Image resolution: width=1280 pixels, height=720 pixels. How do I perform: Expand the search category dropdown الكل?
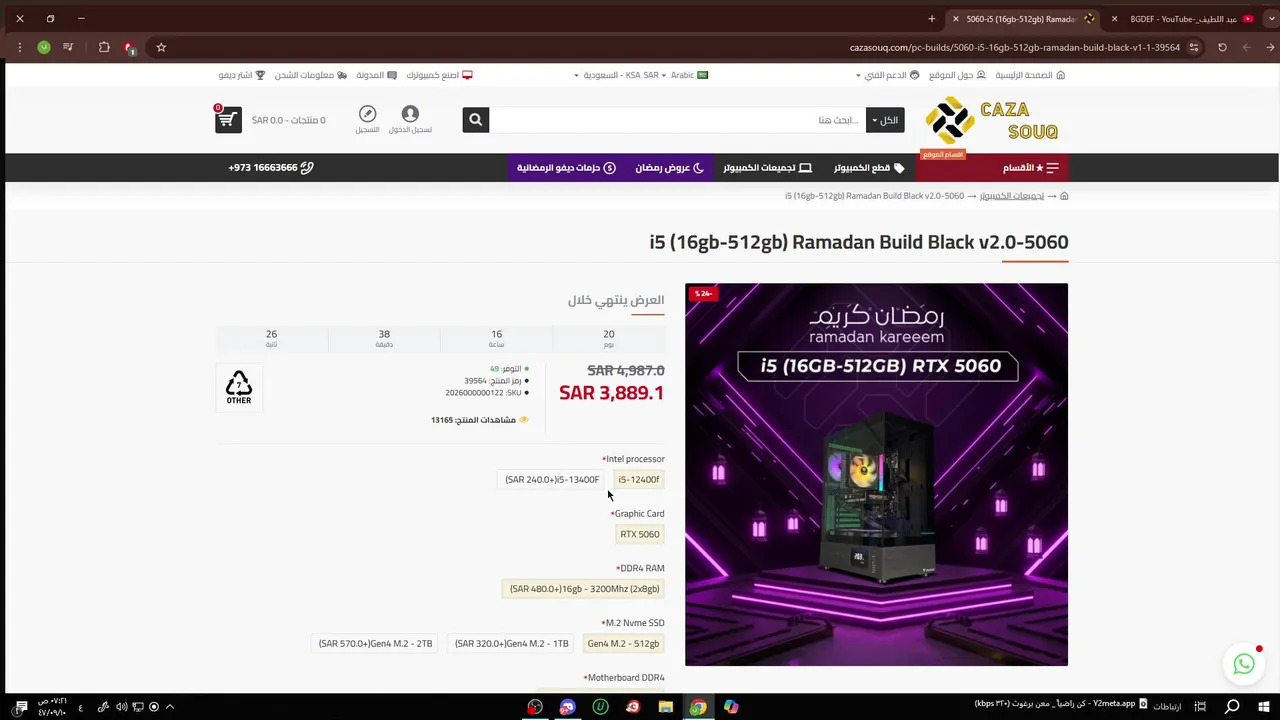pos(885,120)
